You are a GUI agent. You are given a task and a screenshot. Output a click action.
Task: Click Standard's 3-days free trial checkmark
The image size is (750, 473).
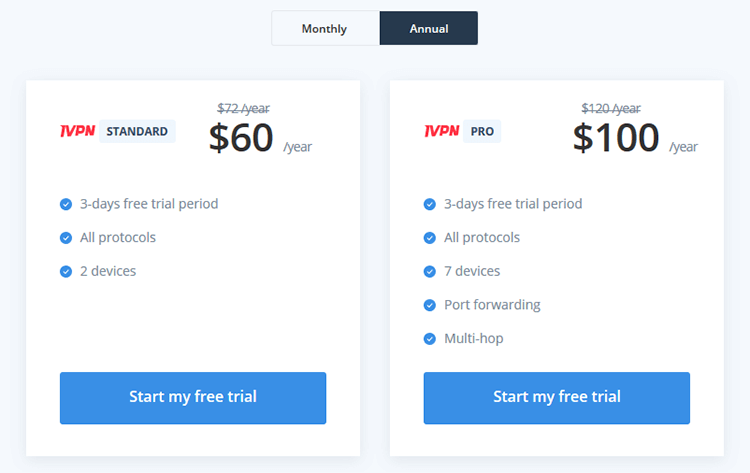coord(66,204)
